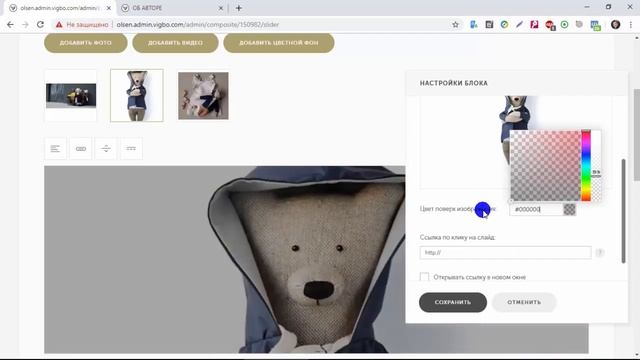Click the blue translate extension icon
This screenshot has width=640, height=360.
[x=474, y=24]
